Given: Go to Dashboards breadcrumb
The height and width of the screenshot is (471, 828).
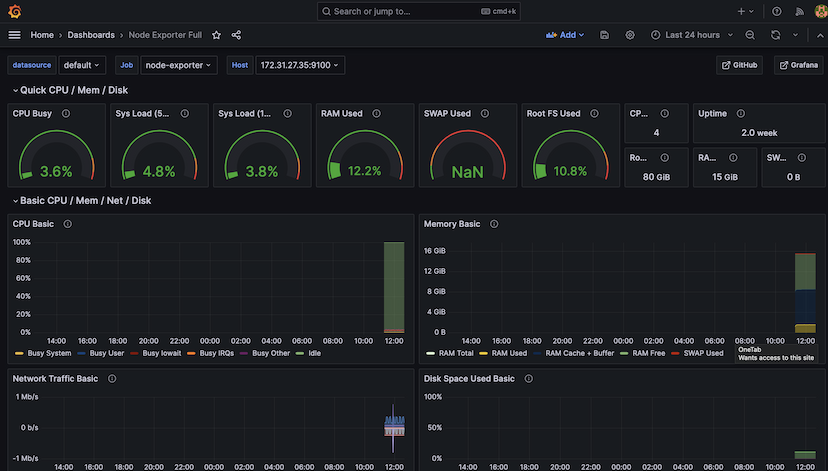Looking at the screenshot, I should coord(91,35).
